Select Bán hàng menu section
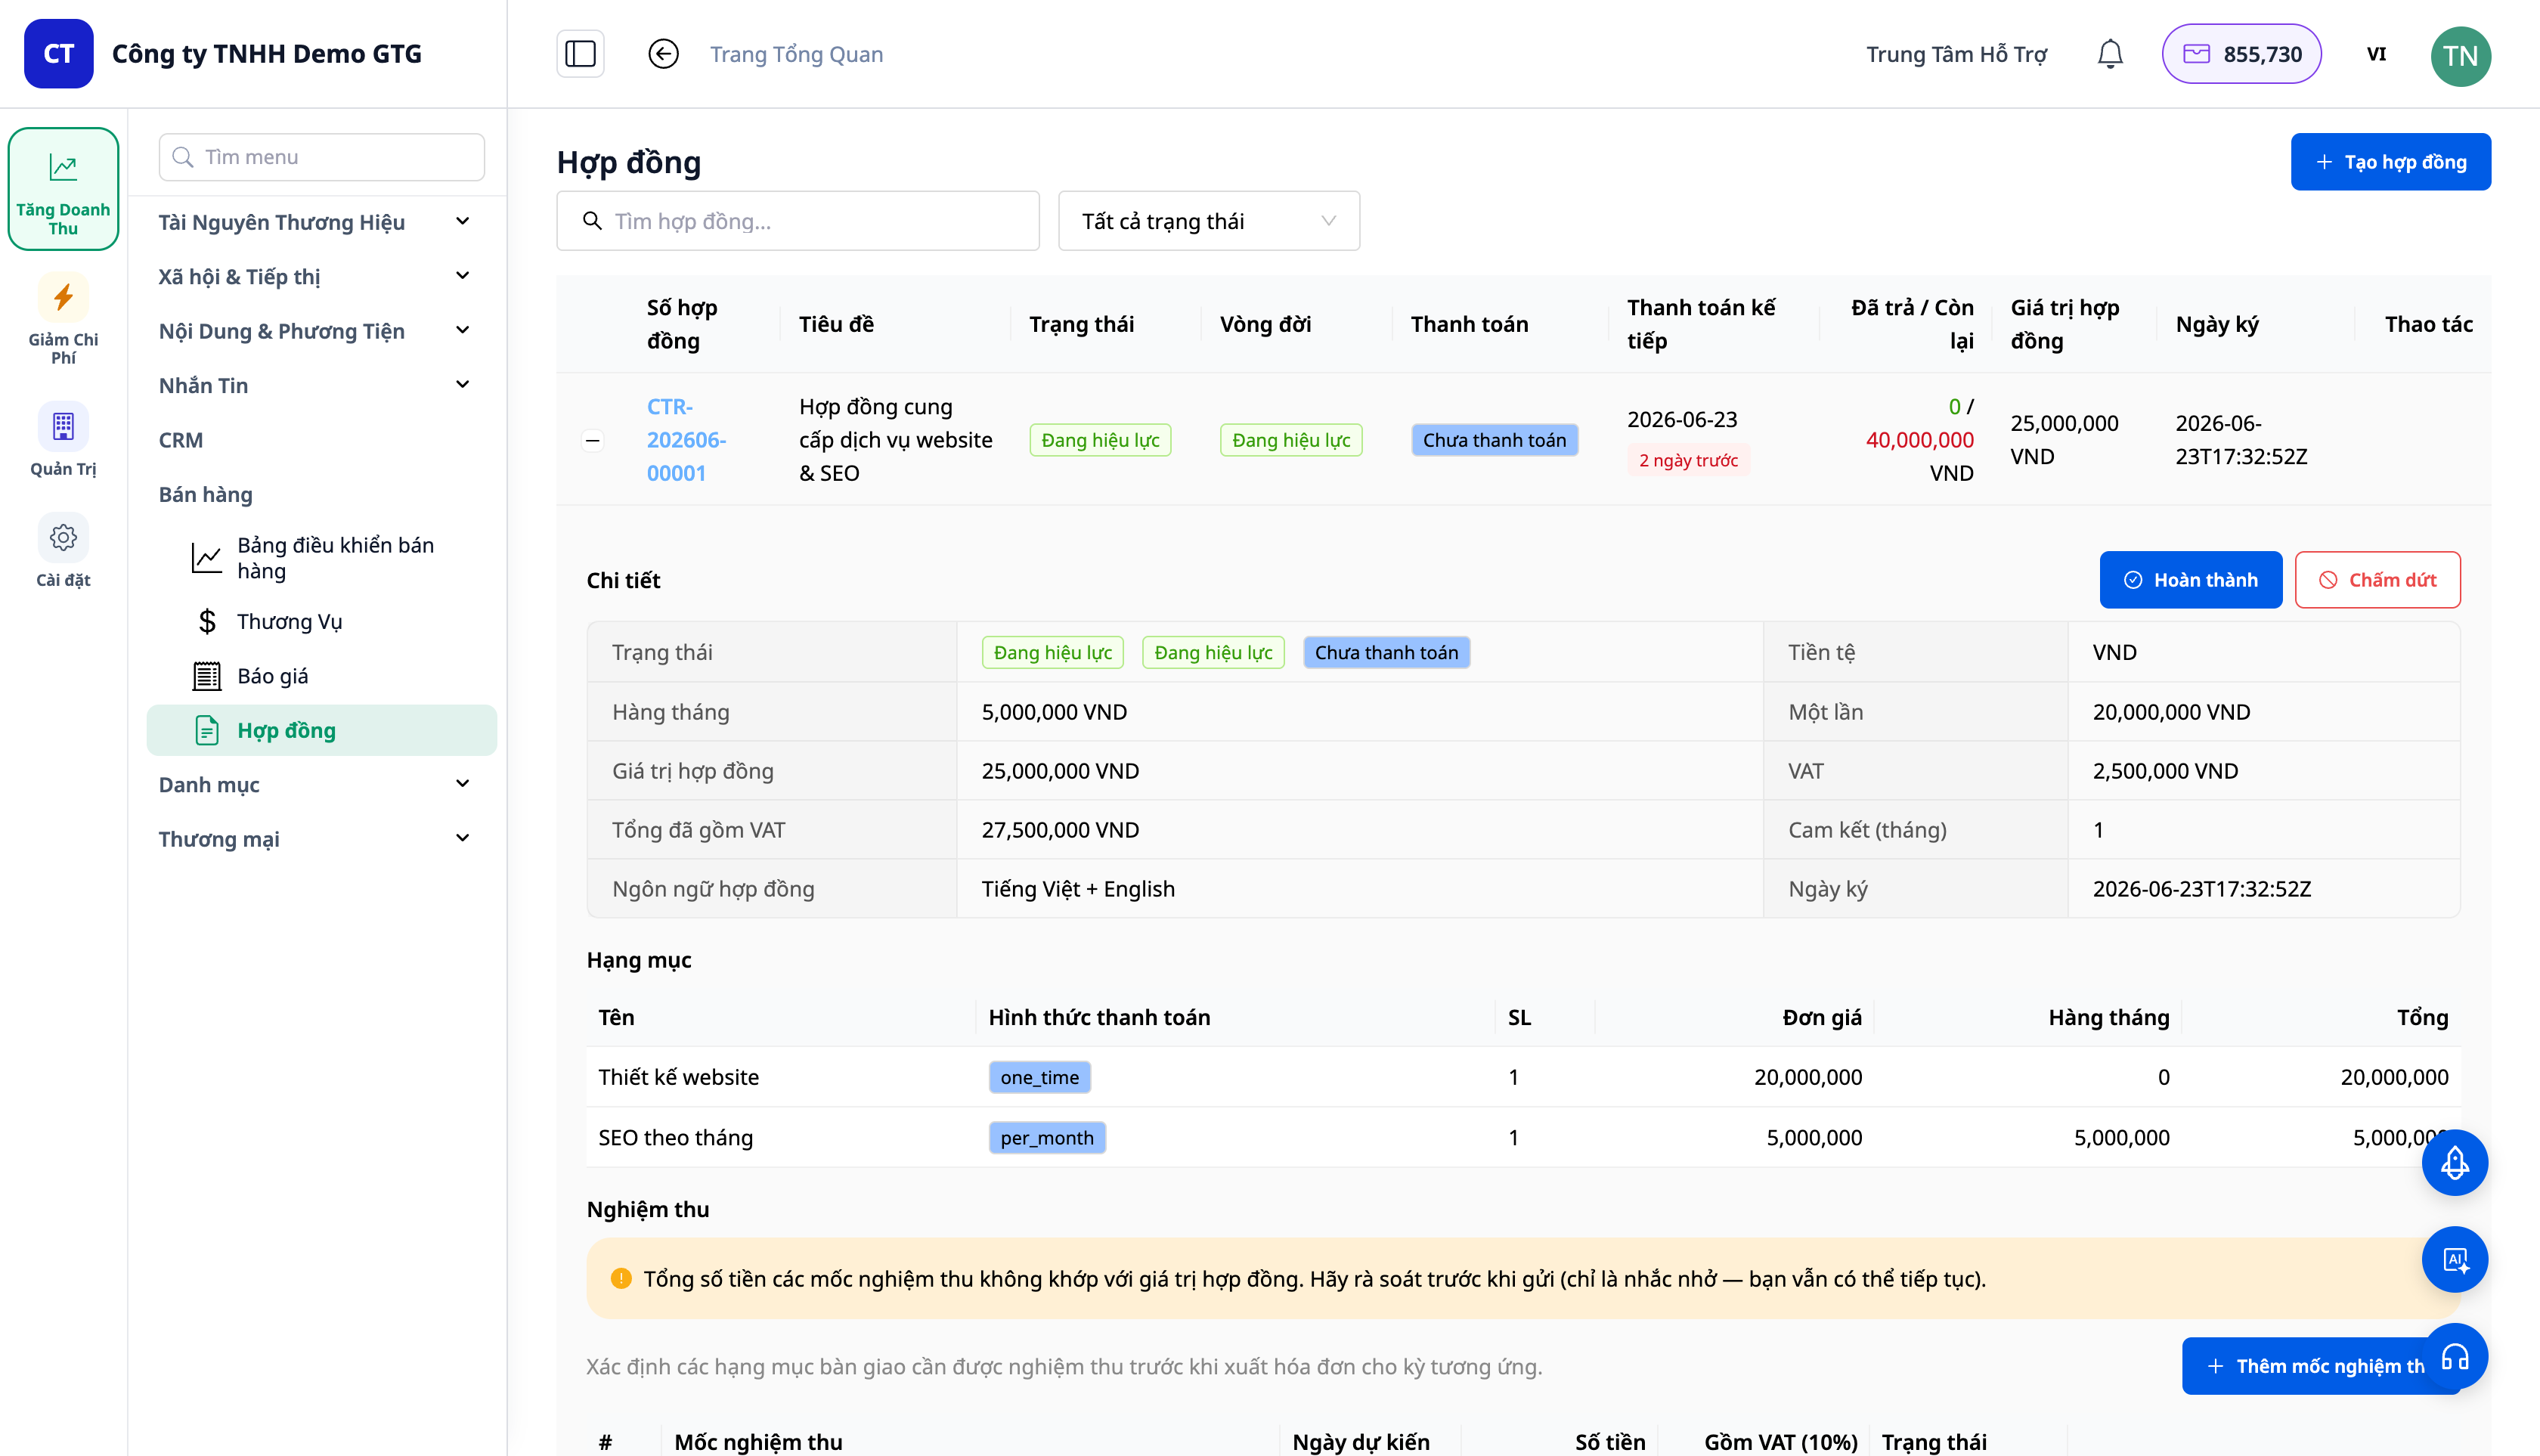Screen dimensions: 2540x1456 point(206,494)
